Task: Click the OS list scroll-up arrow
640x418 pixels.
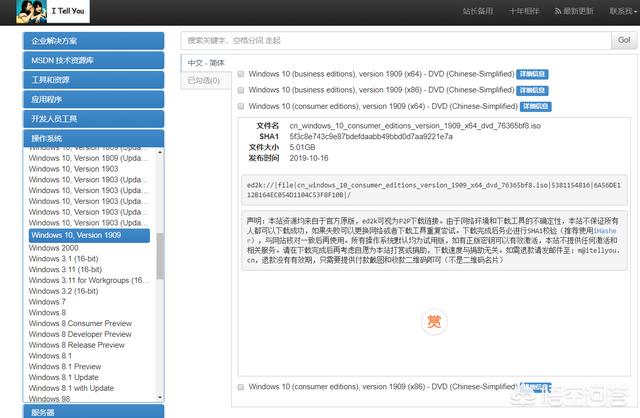Action: point(160,152)
